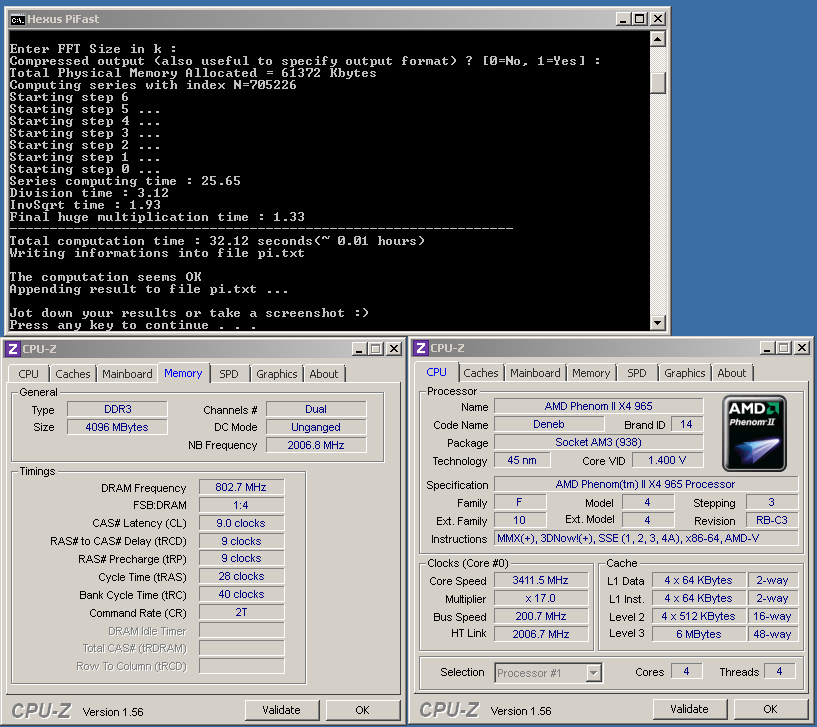
Task: Click the Socket AM3 (938) package field
Action: [598, 442]
